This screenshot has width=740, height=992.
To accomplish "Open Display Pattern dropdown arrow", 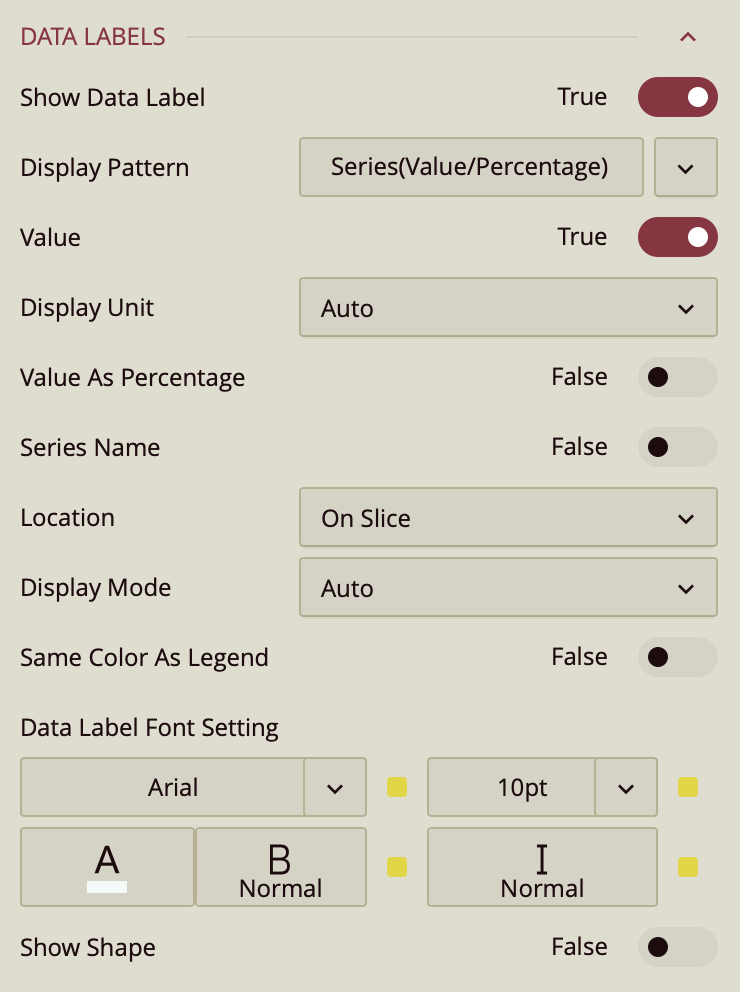I will coord(685,168).
